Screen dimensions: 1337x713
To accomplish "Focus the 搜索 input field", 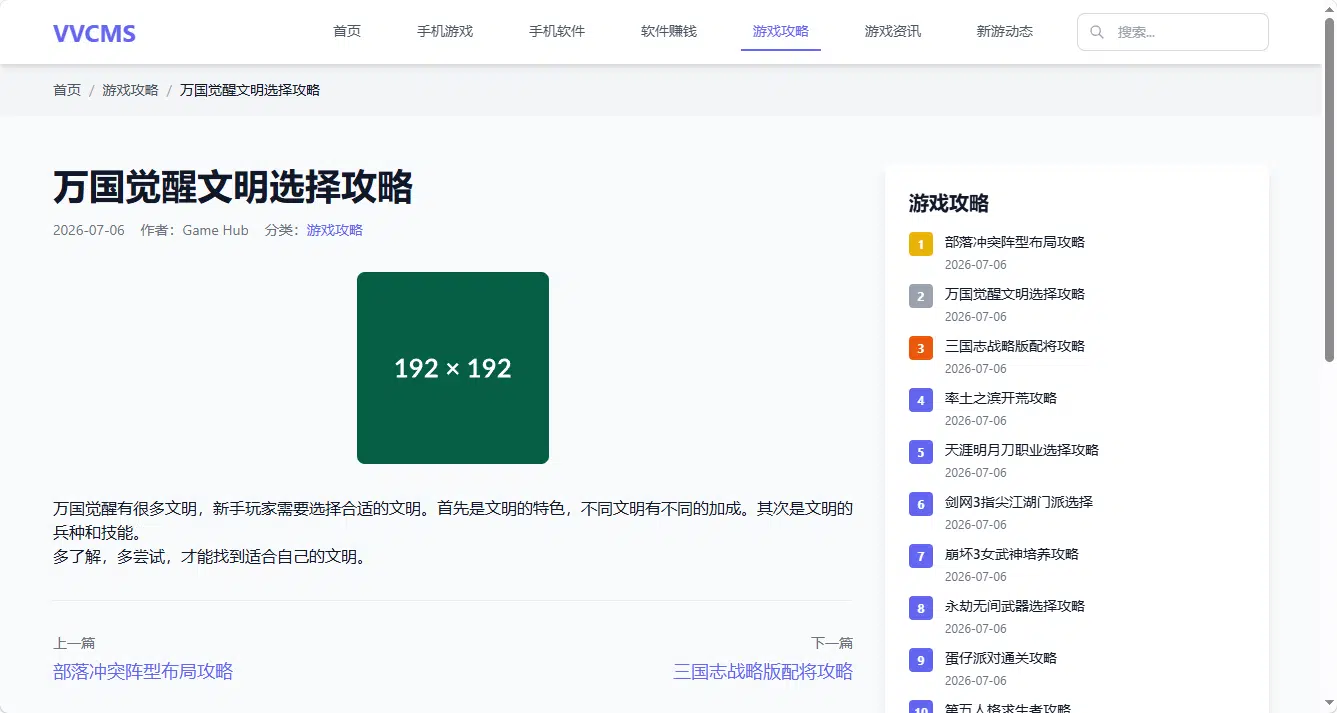I will click(x=1173, y=32).
